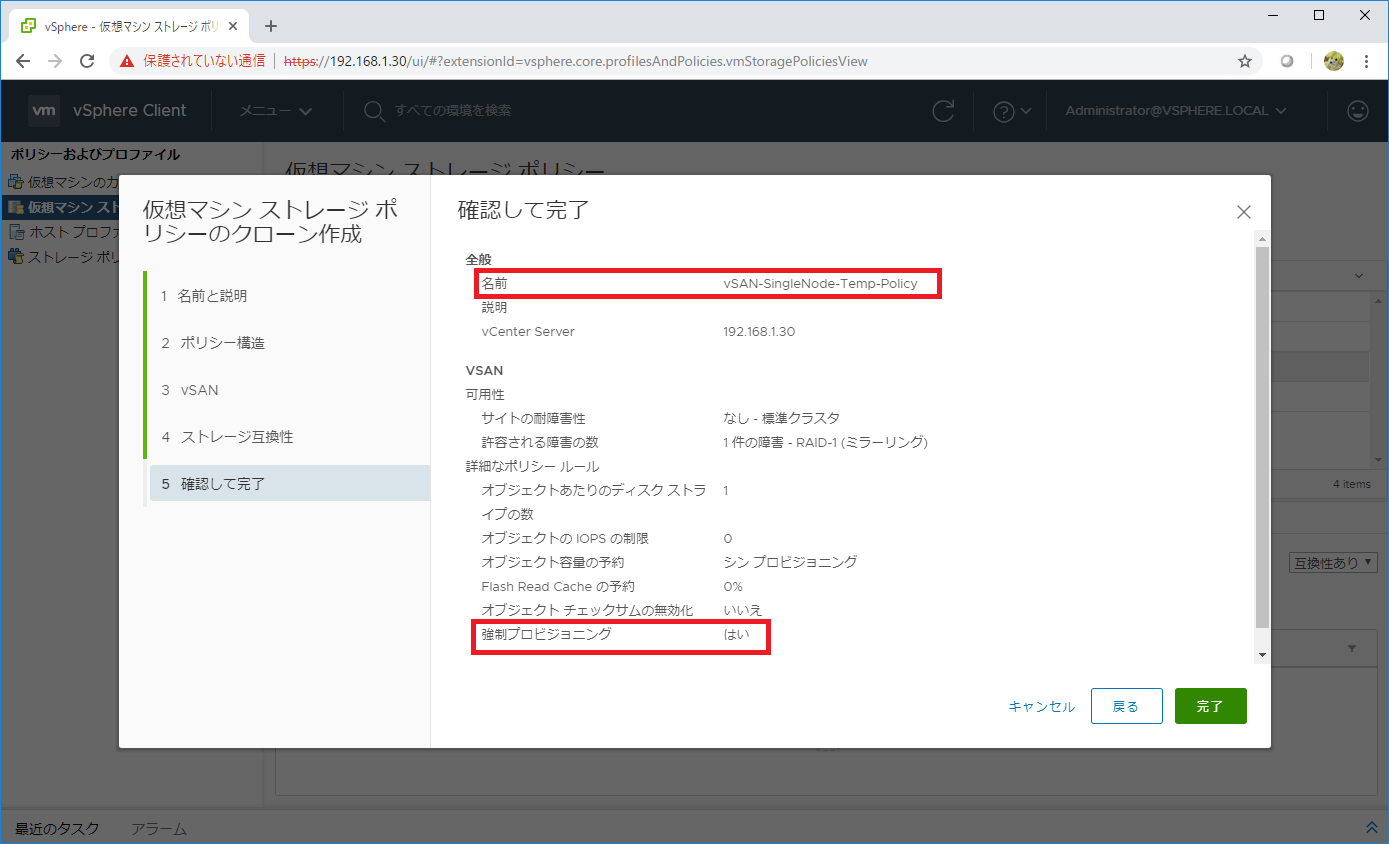Cancel the wizard with キャンセル
Screen dimensions: 1389x844
pyautogui.click(x=1041, y=706)
